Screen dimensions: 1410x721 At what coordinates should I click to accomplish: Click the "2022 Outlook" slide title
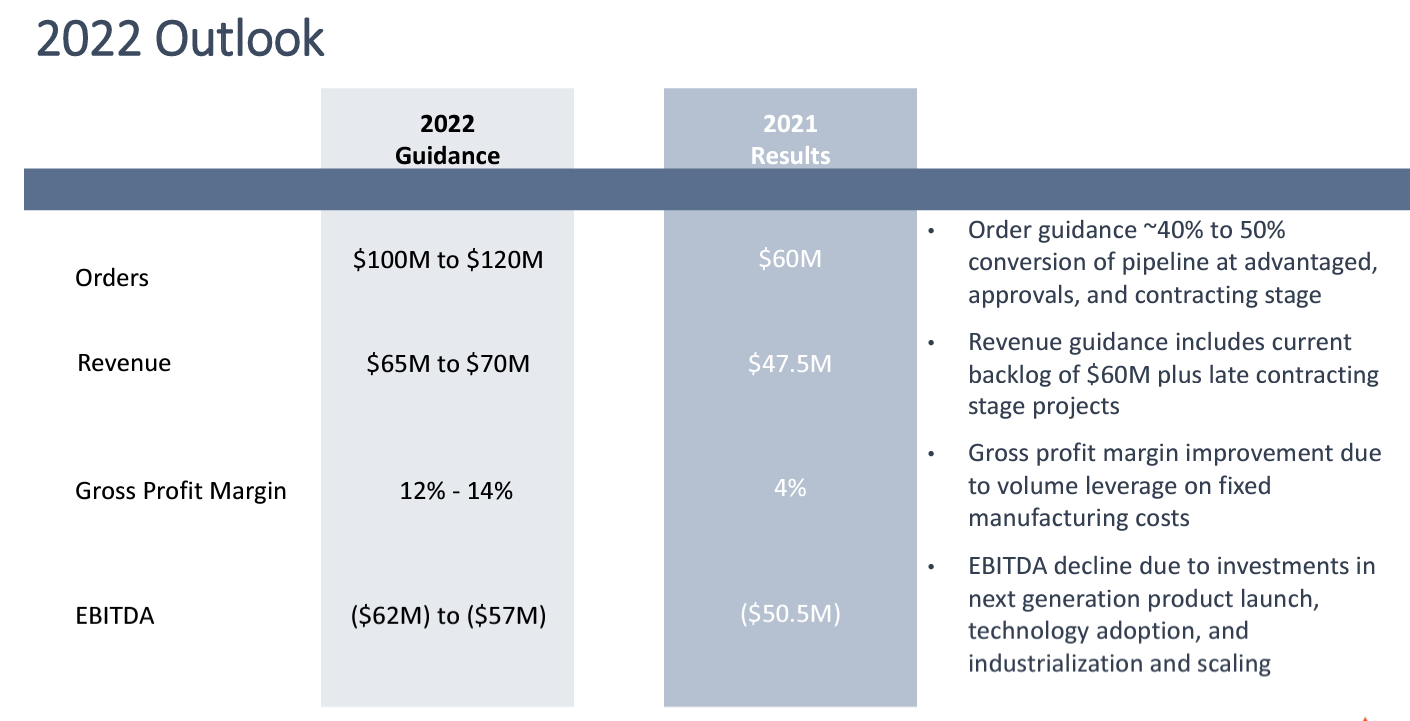point(181,40)
